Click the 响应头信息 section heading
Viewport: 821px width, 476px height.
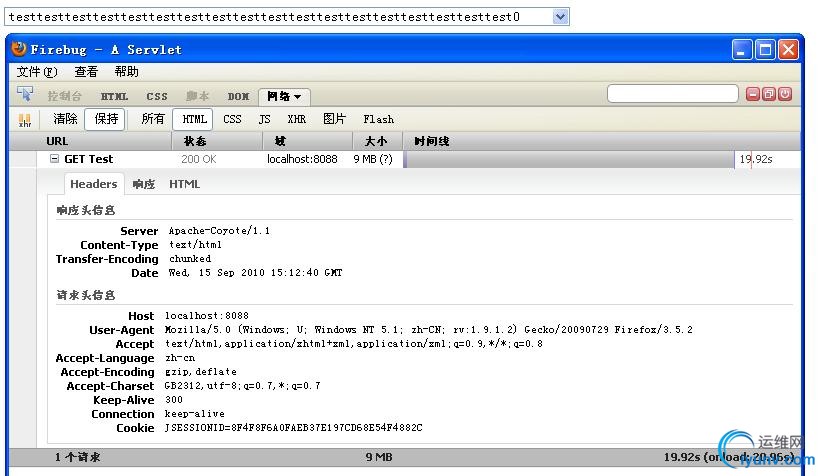pyautogui.click(x=85, y=211)
